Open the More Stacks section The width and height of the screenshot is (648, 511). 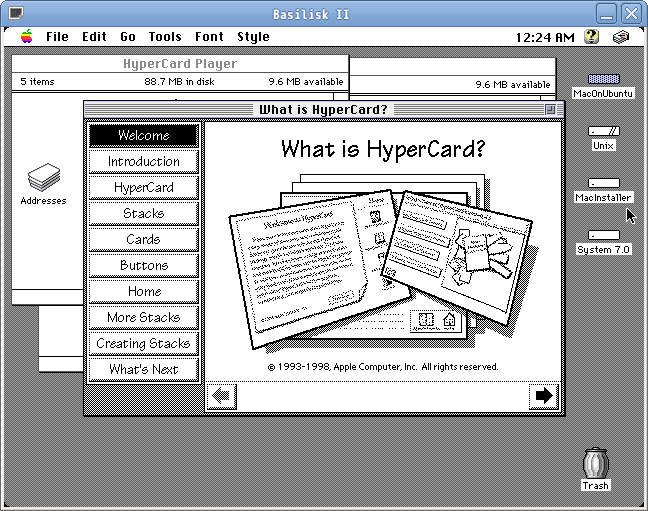click(x=143, y=318)
